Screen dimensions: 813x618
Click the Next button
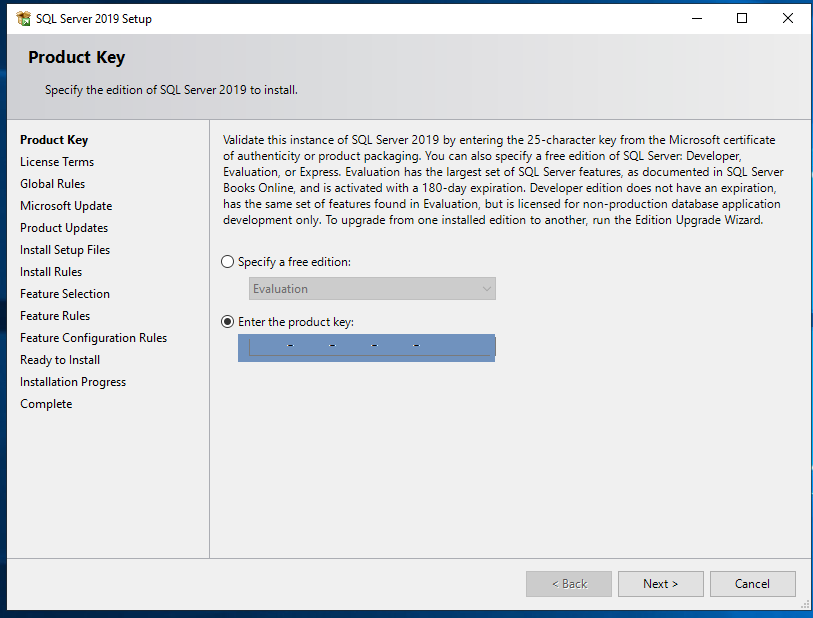point(660,584)
